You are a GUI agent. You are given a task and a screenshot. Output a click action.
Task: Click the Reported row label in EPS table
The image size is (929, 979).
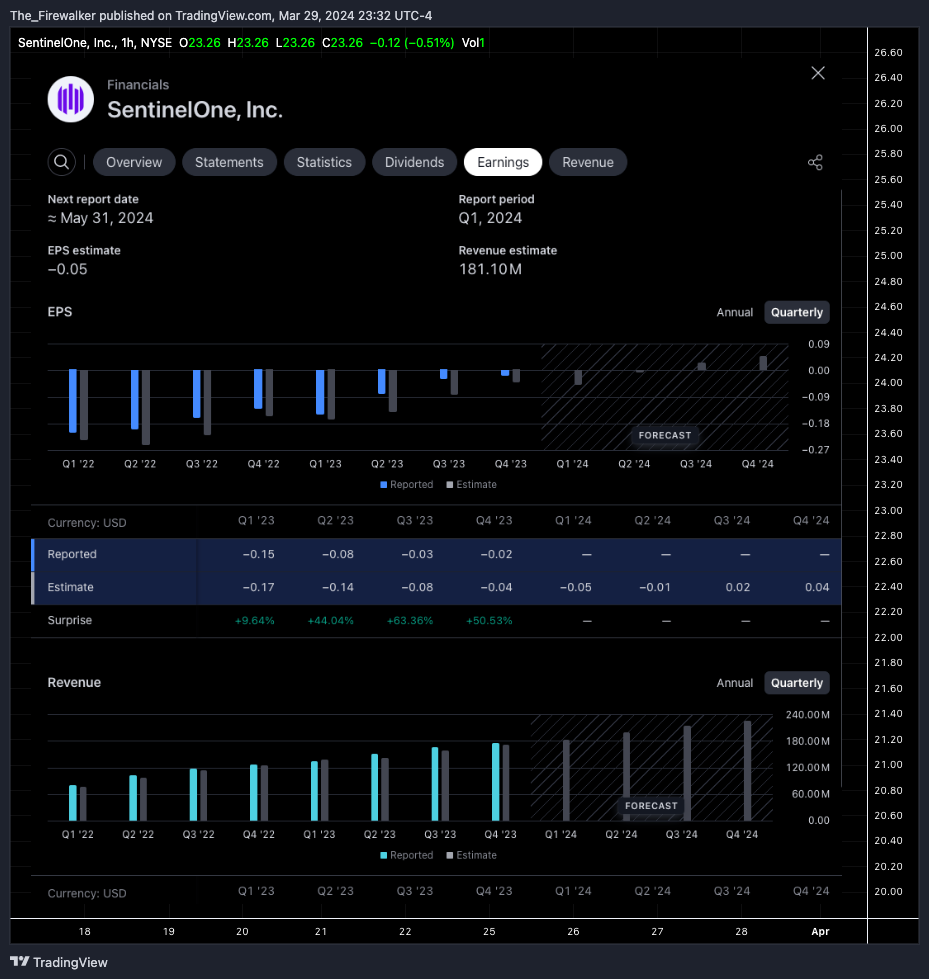pyautogui.click(x=72, y=554)
